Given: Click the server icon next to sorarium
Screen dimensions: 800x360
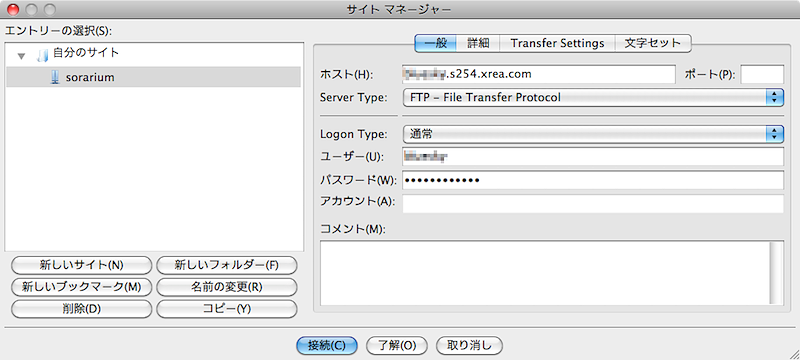Looking at the screenshot, I should click(55, 78).
